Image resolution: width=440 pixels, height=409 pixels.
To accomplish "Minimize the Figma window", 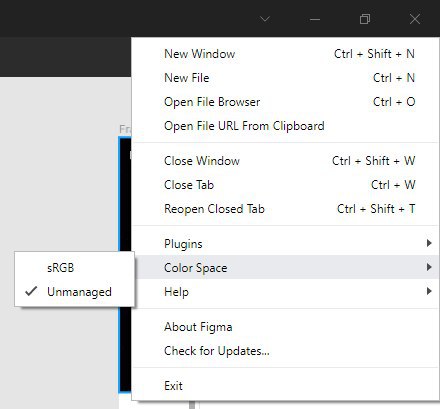I will pyautogui.click(x=315, y=19).
